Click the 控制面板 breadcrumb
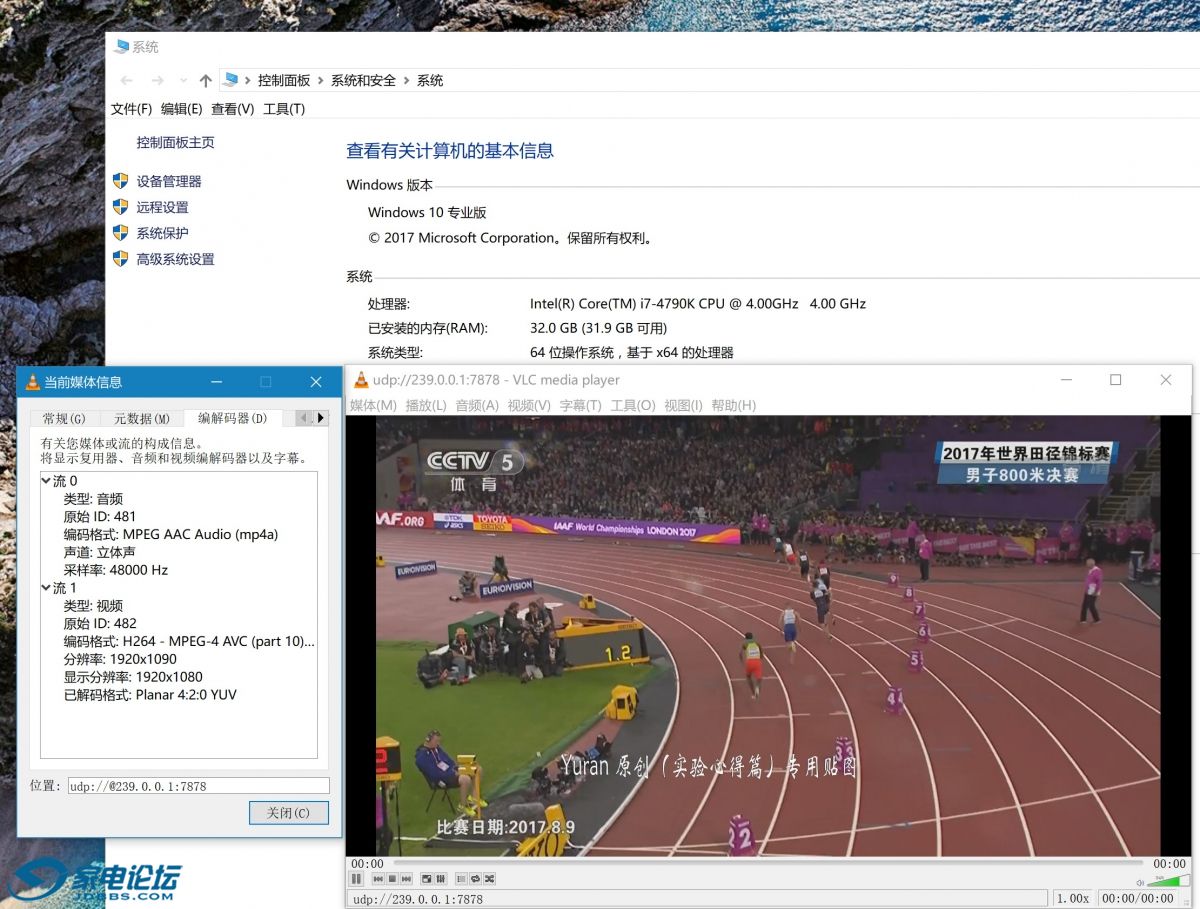The image size is (1200, 909). click(x=284, y=81)
